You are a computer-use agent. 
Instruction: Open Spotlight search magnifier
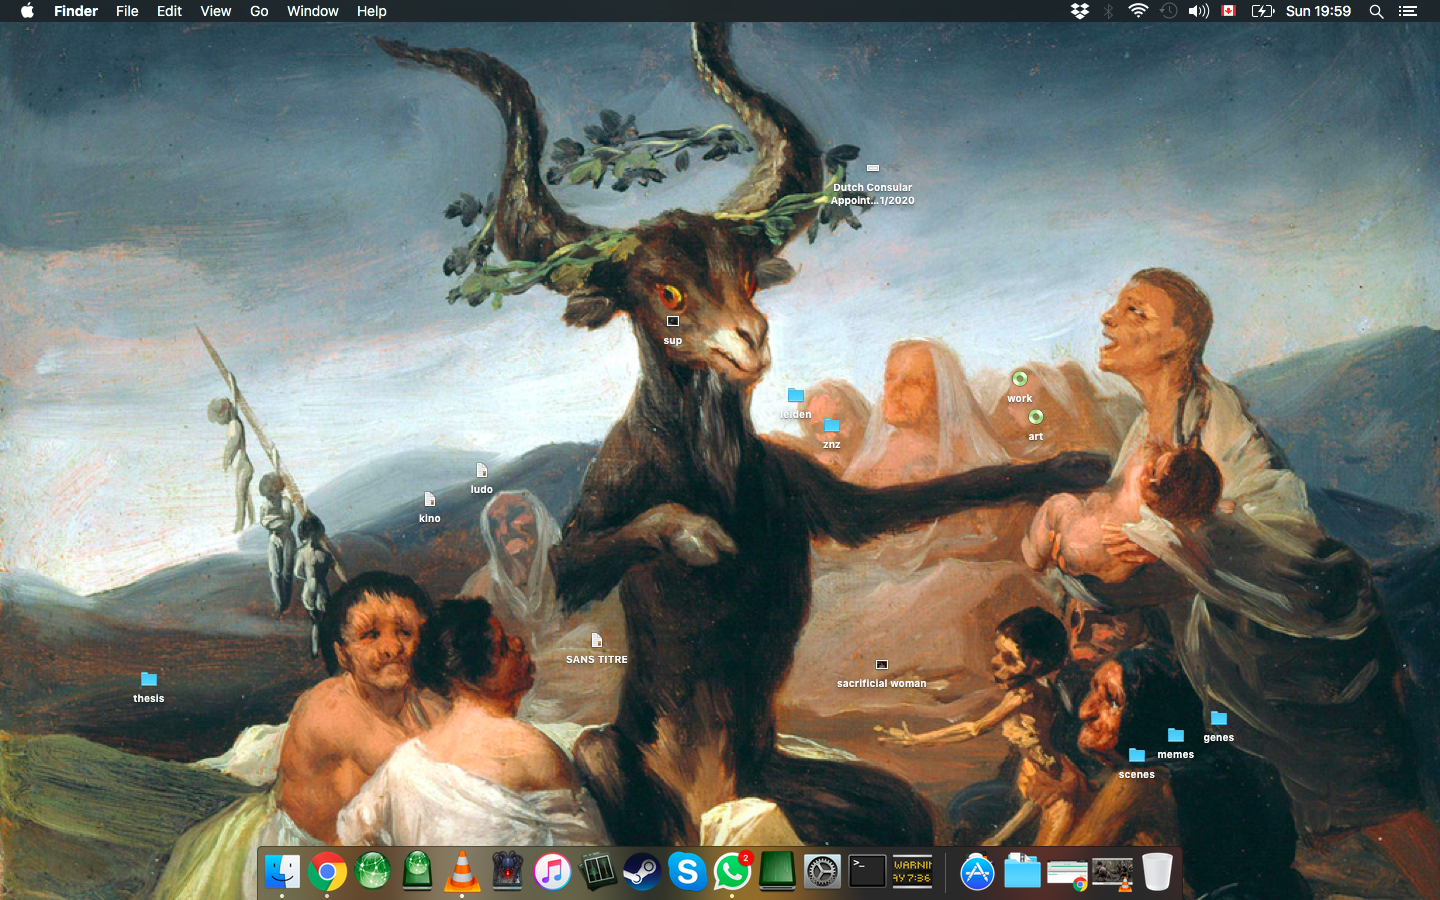point(1376,11)
